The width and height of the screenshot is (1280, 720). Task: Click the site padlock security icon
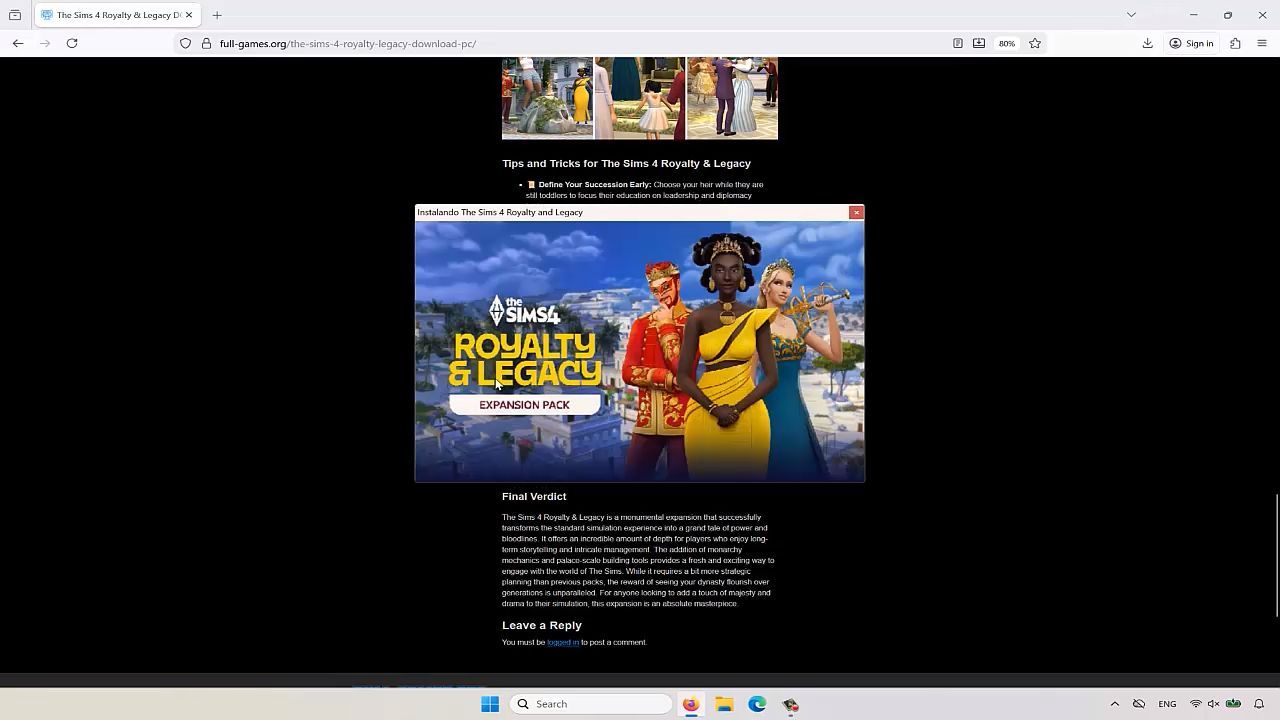pyautogui.click(x=206, y=43)
